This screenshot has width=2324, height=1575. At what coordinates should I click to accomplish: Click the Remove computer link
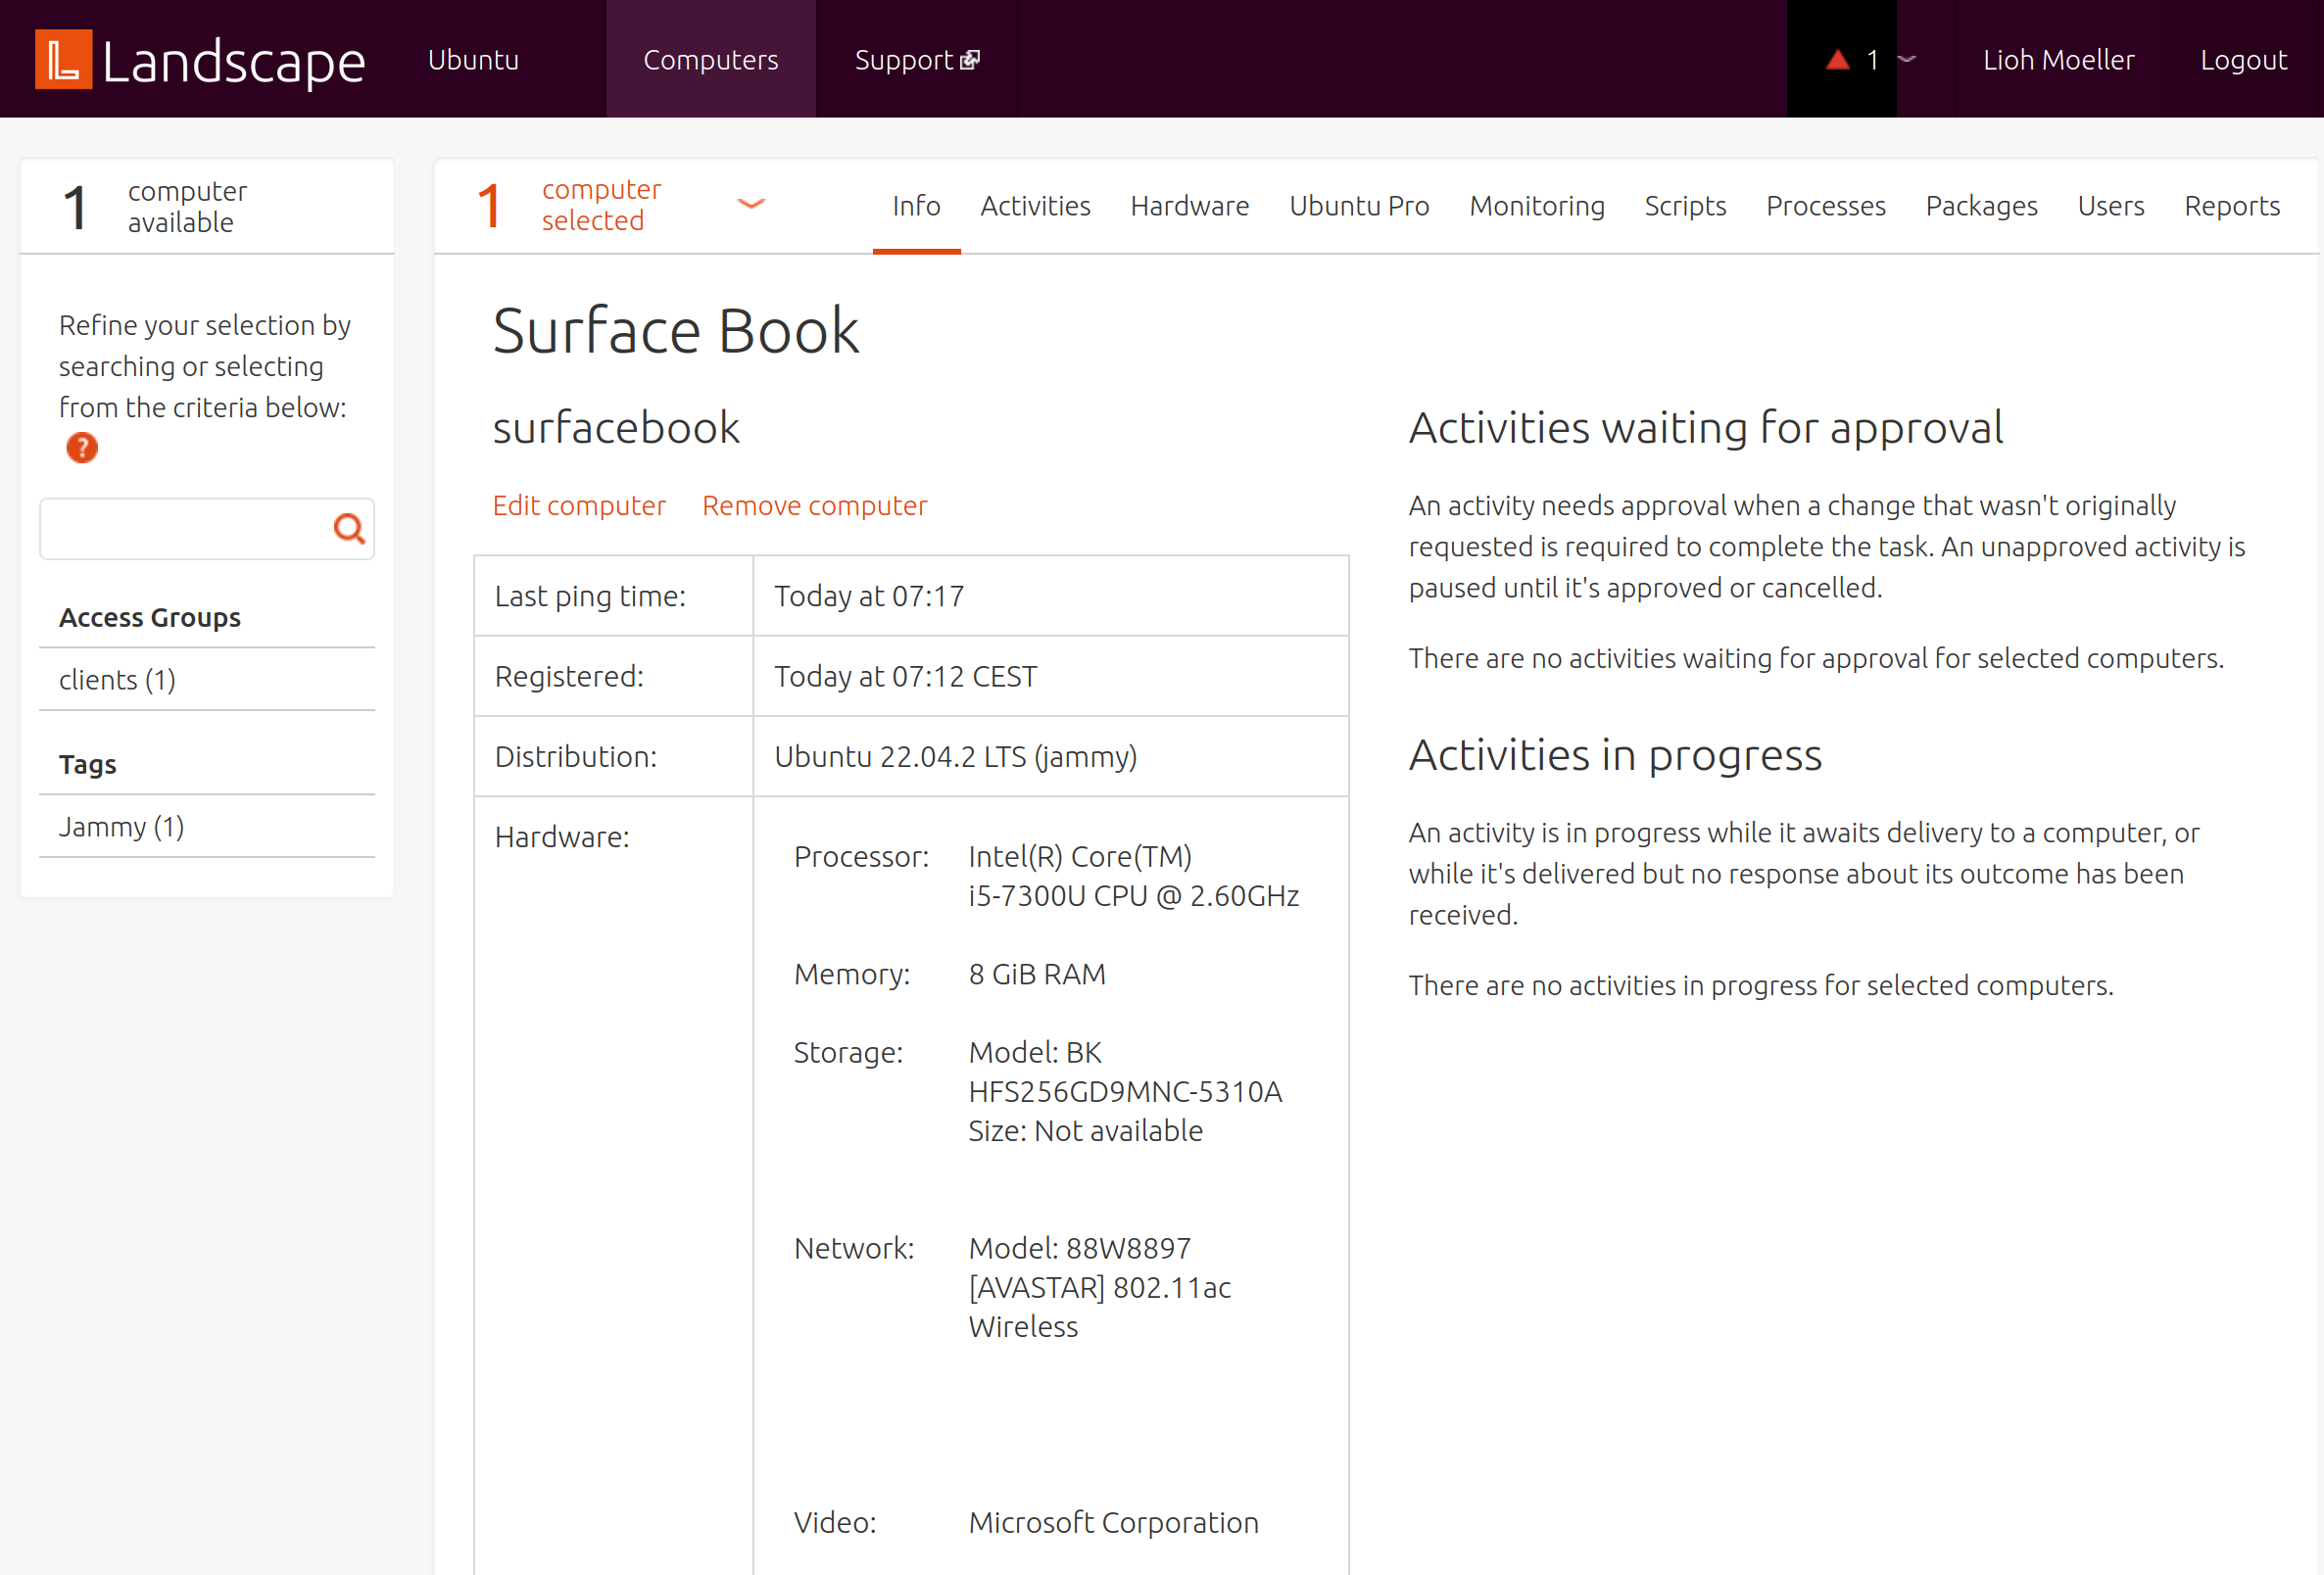814,505
